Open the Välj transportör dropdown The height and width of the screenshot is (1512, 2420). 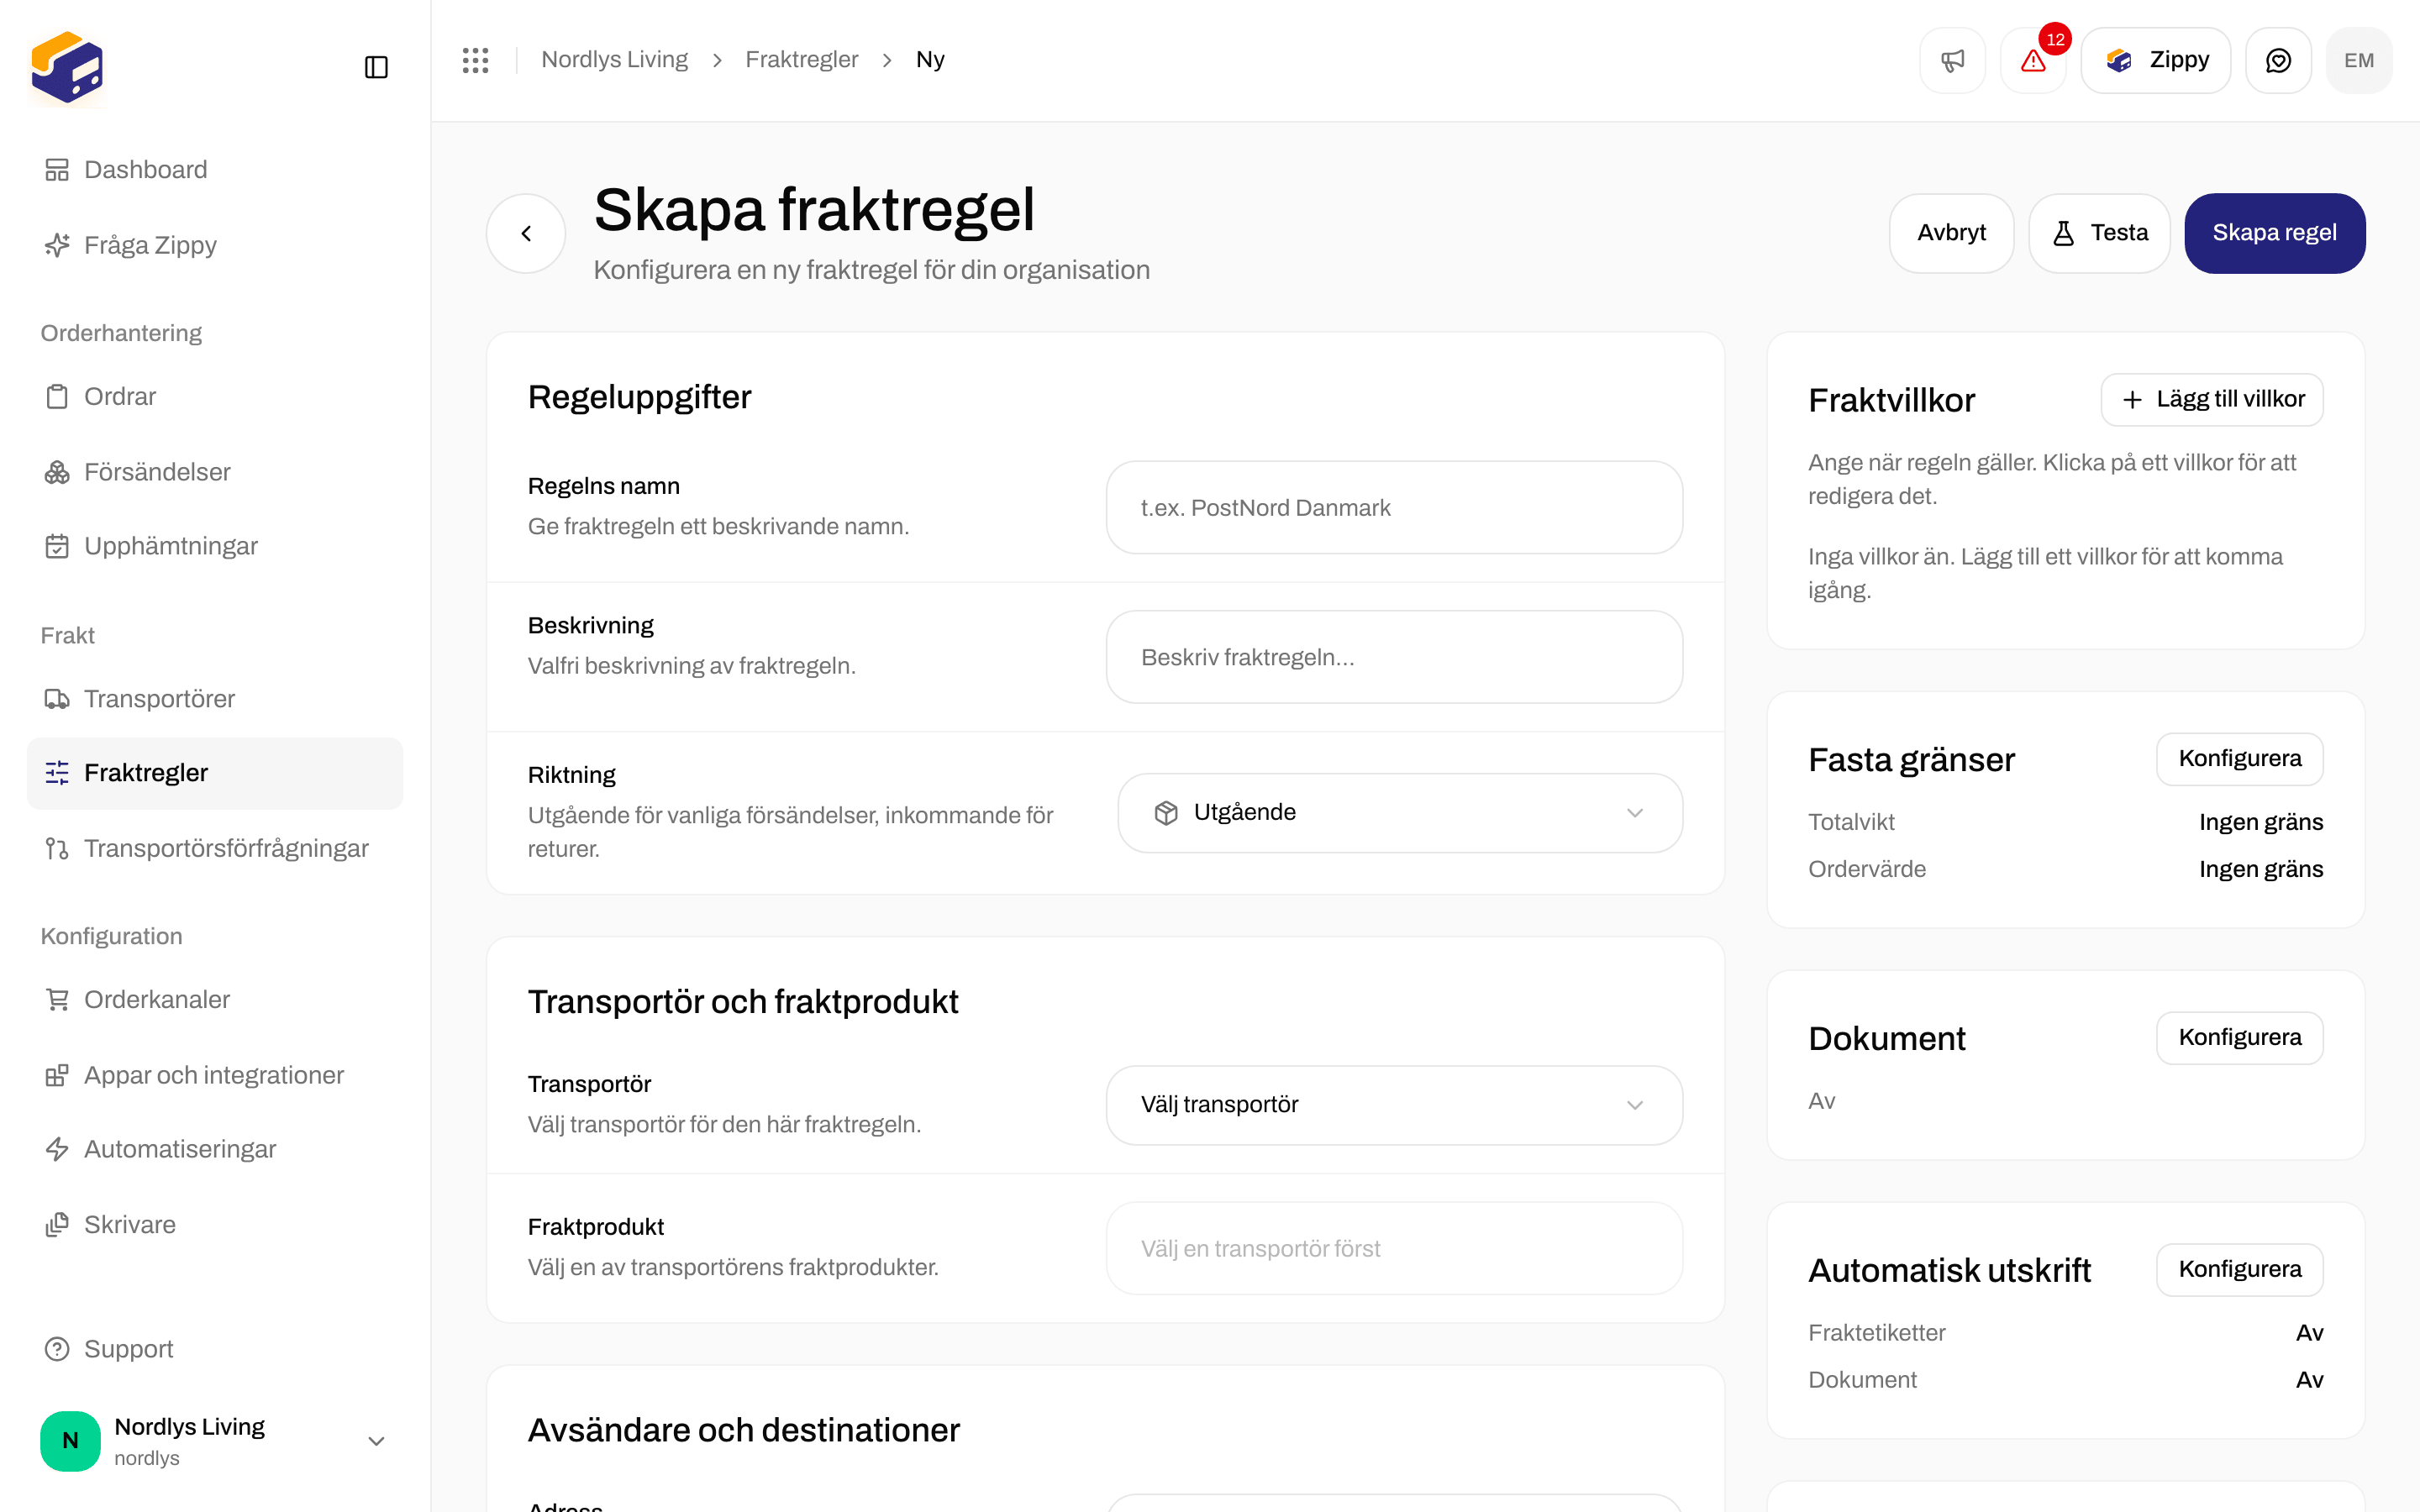[x=1394, y=1105]
